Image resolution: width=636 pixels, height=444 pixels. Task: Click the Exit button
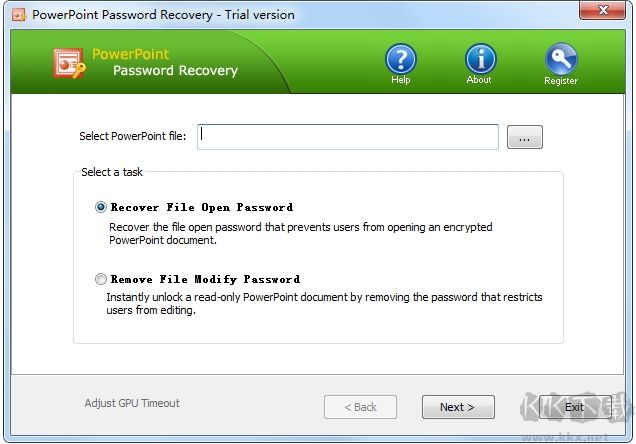(x=574, y=407)
